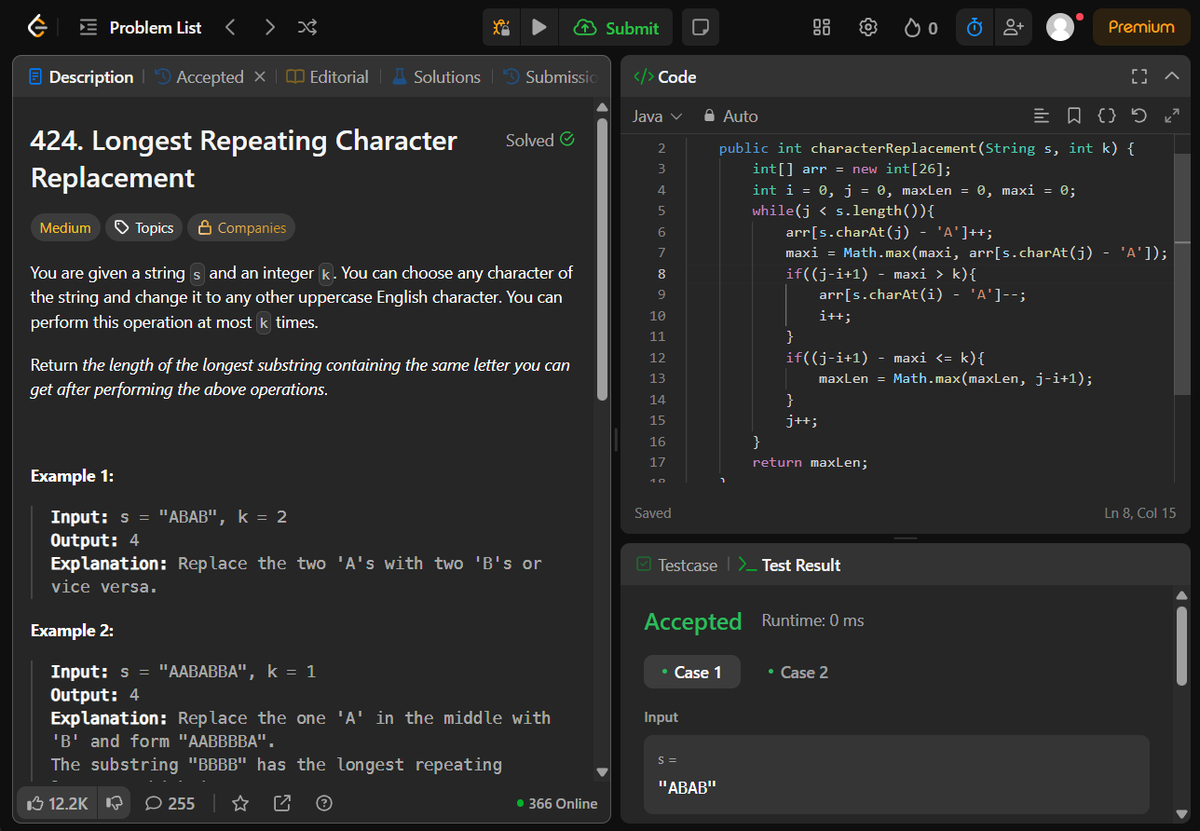1200x831 pixels.
Task: Go to the next problem arrow
Action: click(270, 28)
